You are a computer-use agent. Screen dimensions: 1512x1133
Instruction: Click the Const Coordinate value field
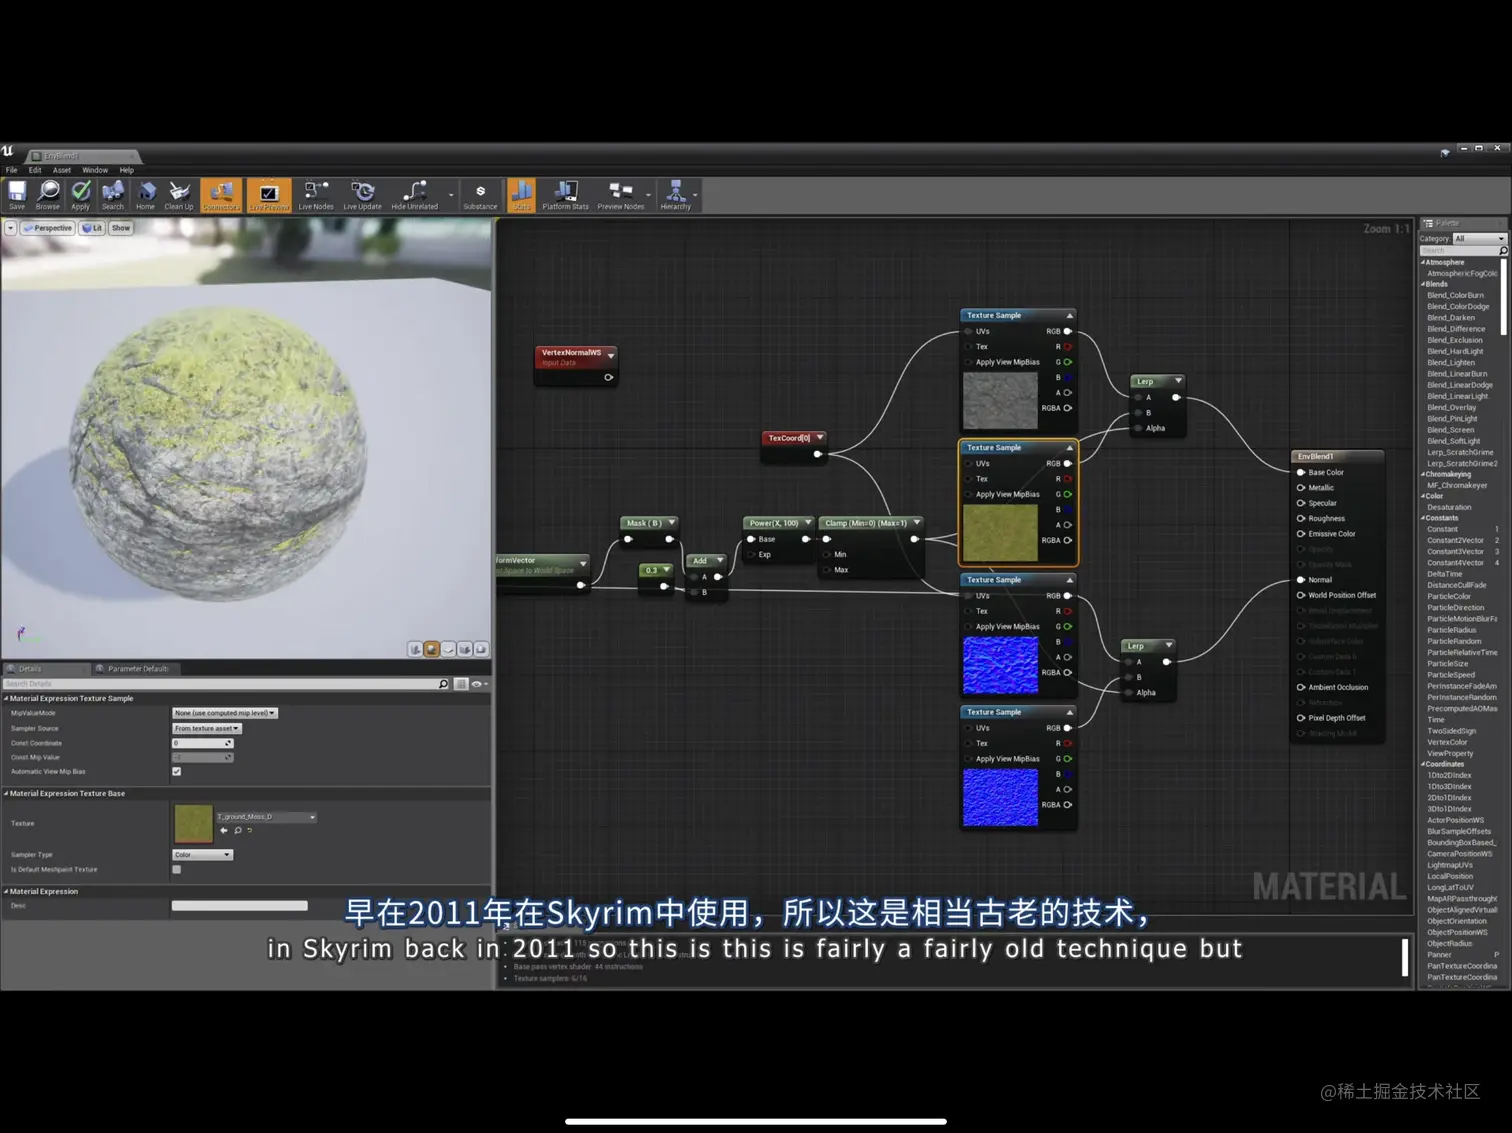(x=202, y=743)
